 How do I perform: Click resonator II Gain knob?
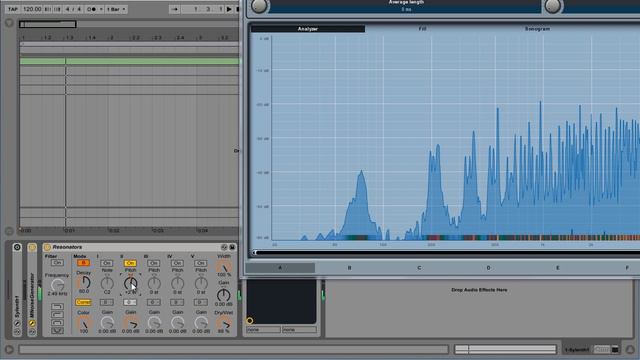(x=131, y=323)
